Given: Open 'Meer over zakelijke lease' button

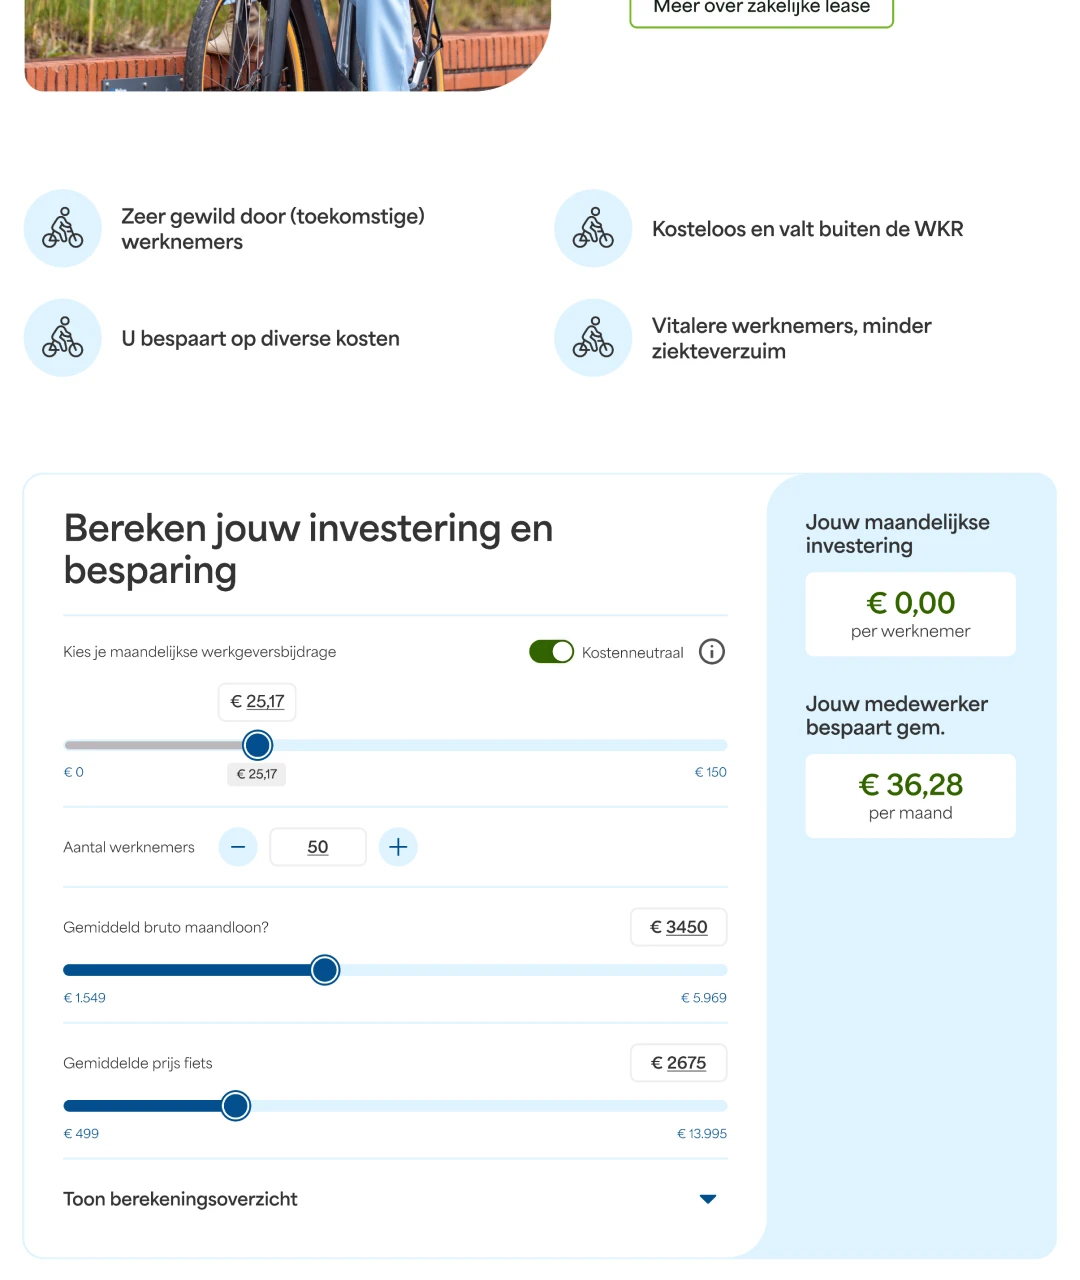Looking at the screenshot, I should click(761, 8).
